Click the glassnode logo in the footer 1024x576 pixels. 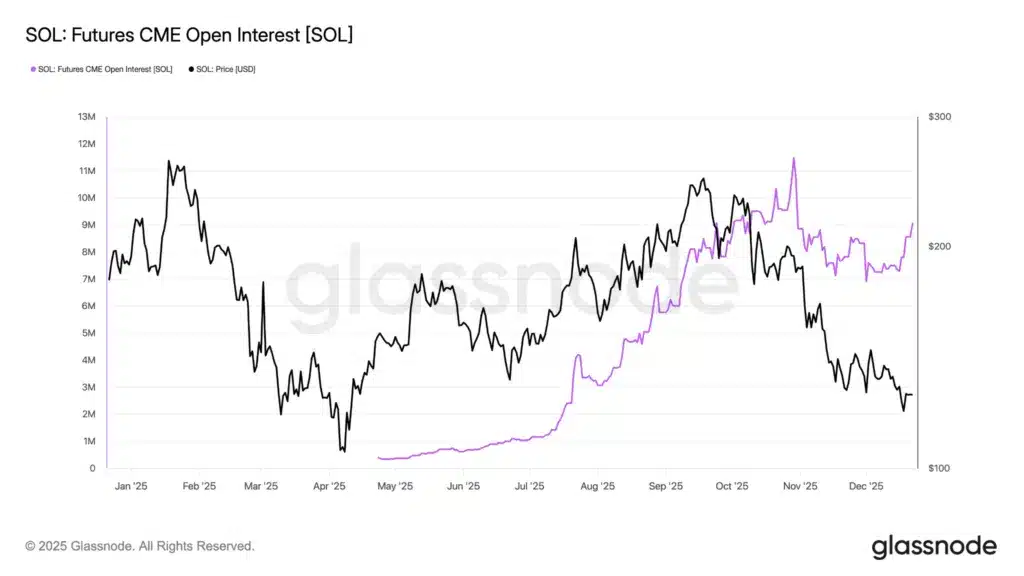933,546
